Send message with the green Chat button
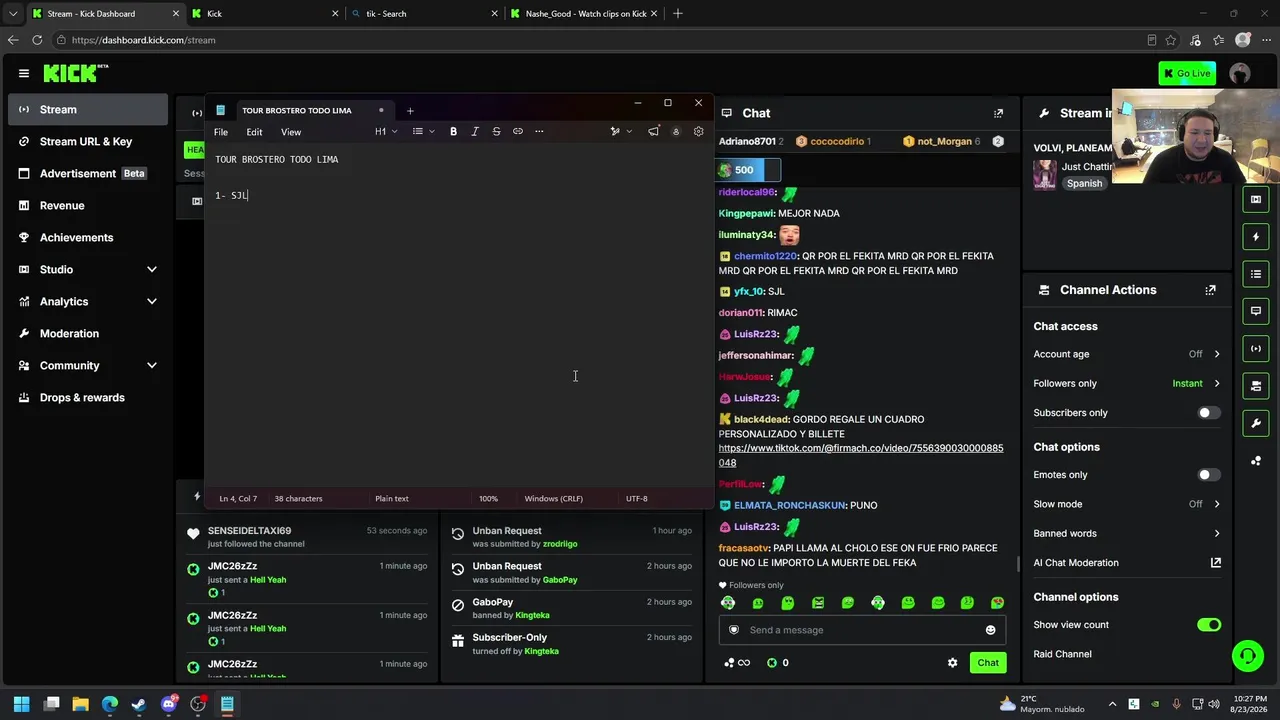The image size is (1280, 720). click(x=988, y=662)
